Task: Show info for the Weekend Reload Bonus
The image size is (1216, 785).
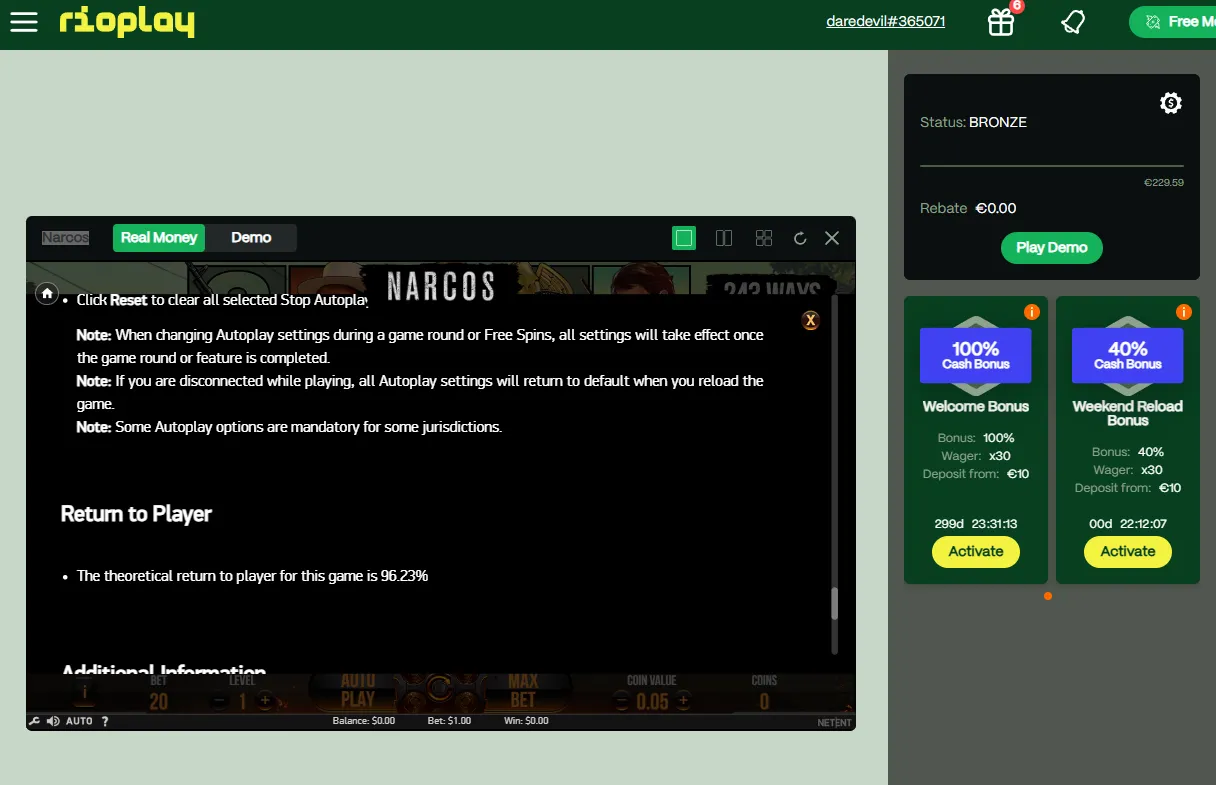Action: [x=1184, y=312]
